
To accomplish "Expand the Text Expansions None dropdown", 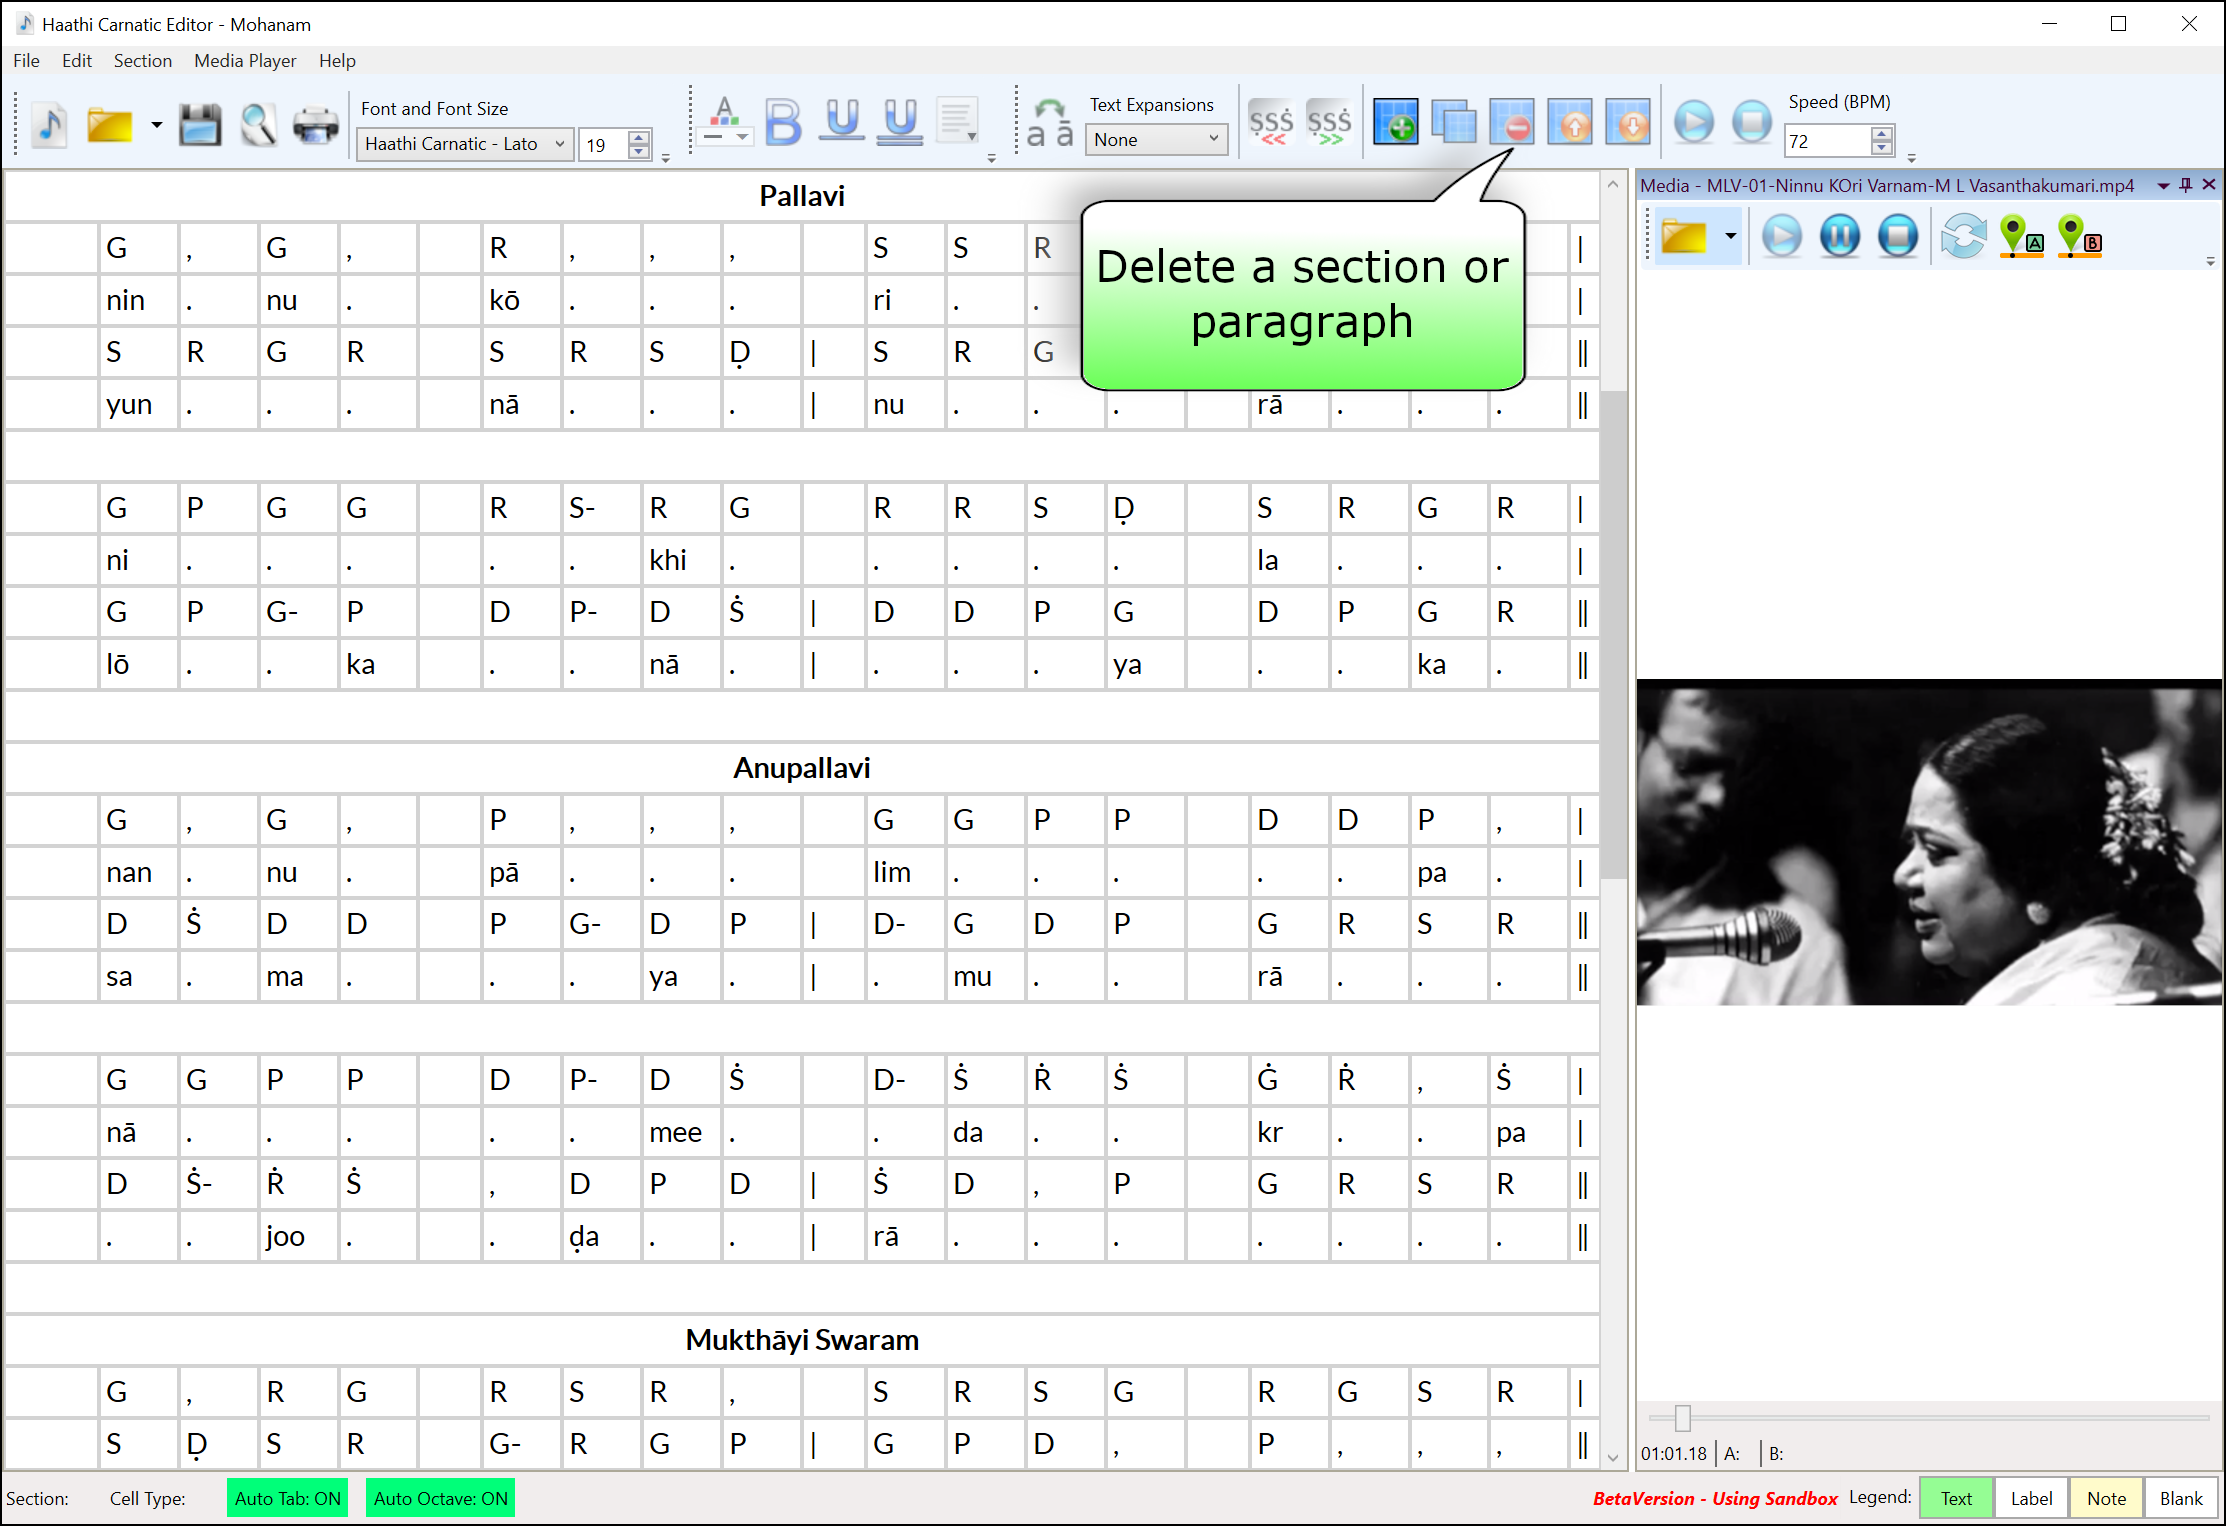I will coord(1156,140).
